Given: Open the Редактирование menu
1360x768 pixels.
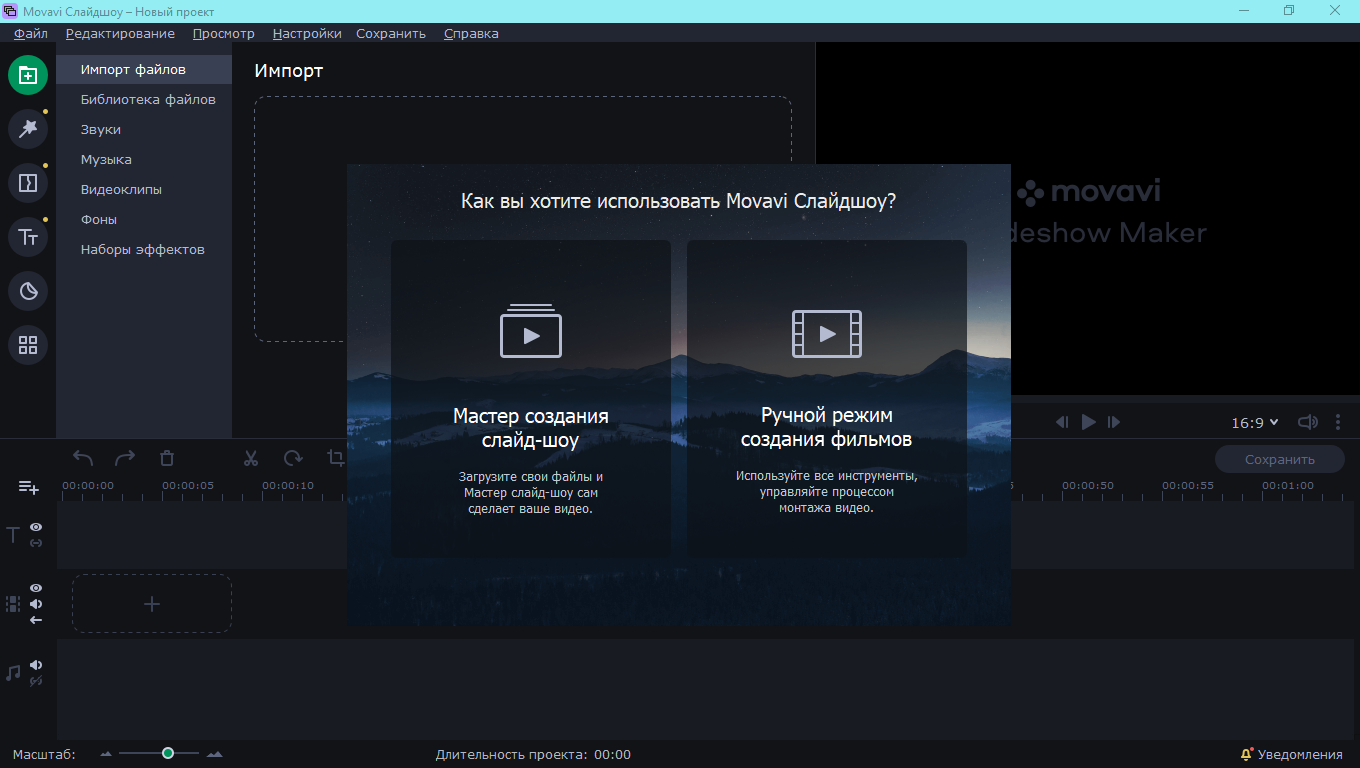Looking at the screenshot, I should click(x=120, y=33).
